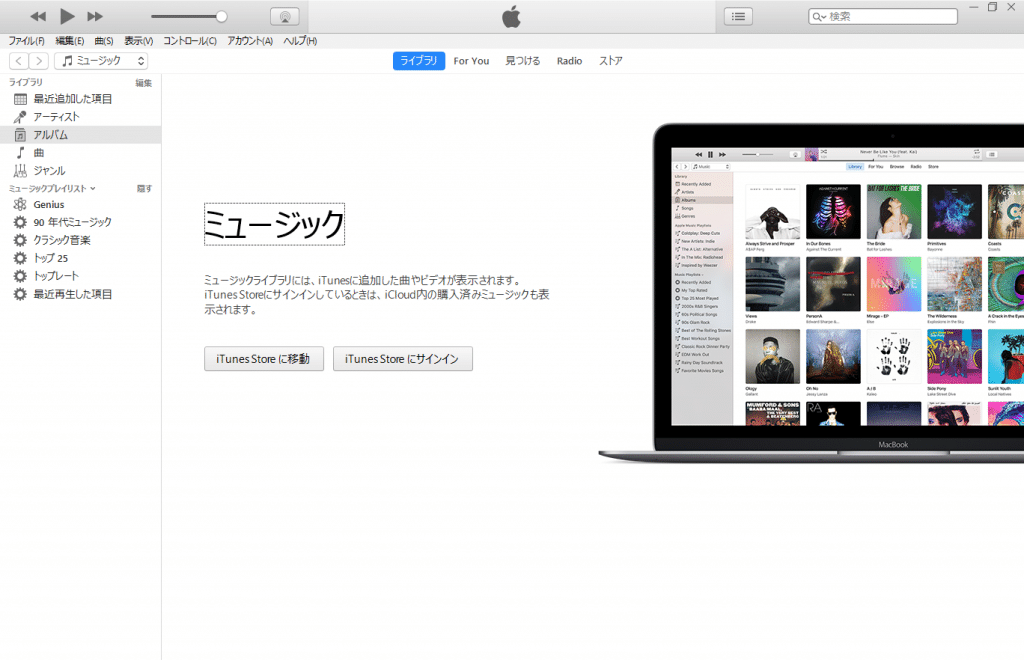1024x660 pixels.
Task: Open the ファイル(F) menu
Action: click(26, 40)
